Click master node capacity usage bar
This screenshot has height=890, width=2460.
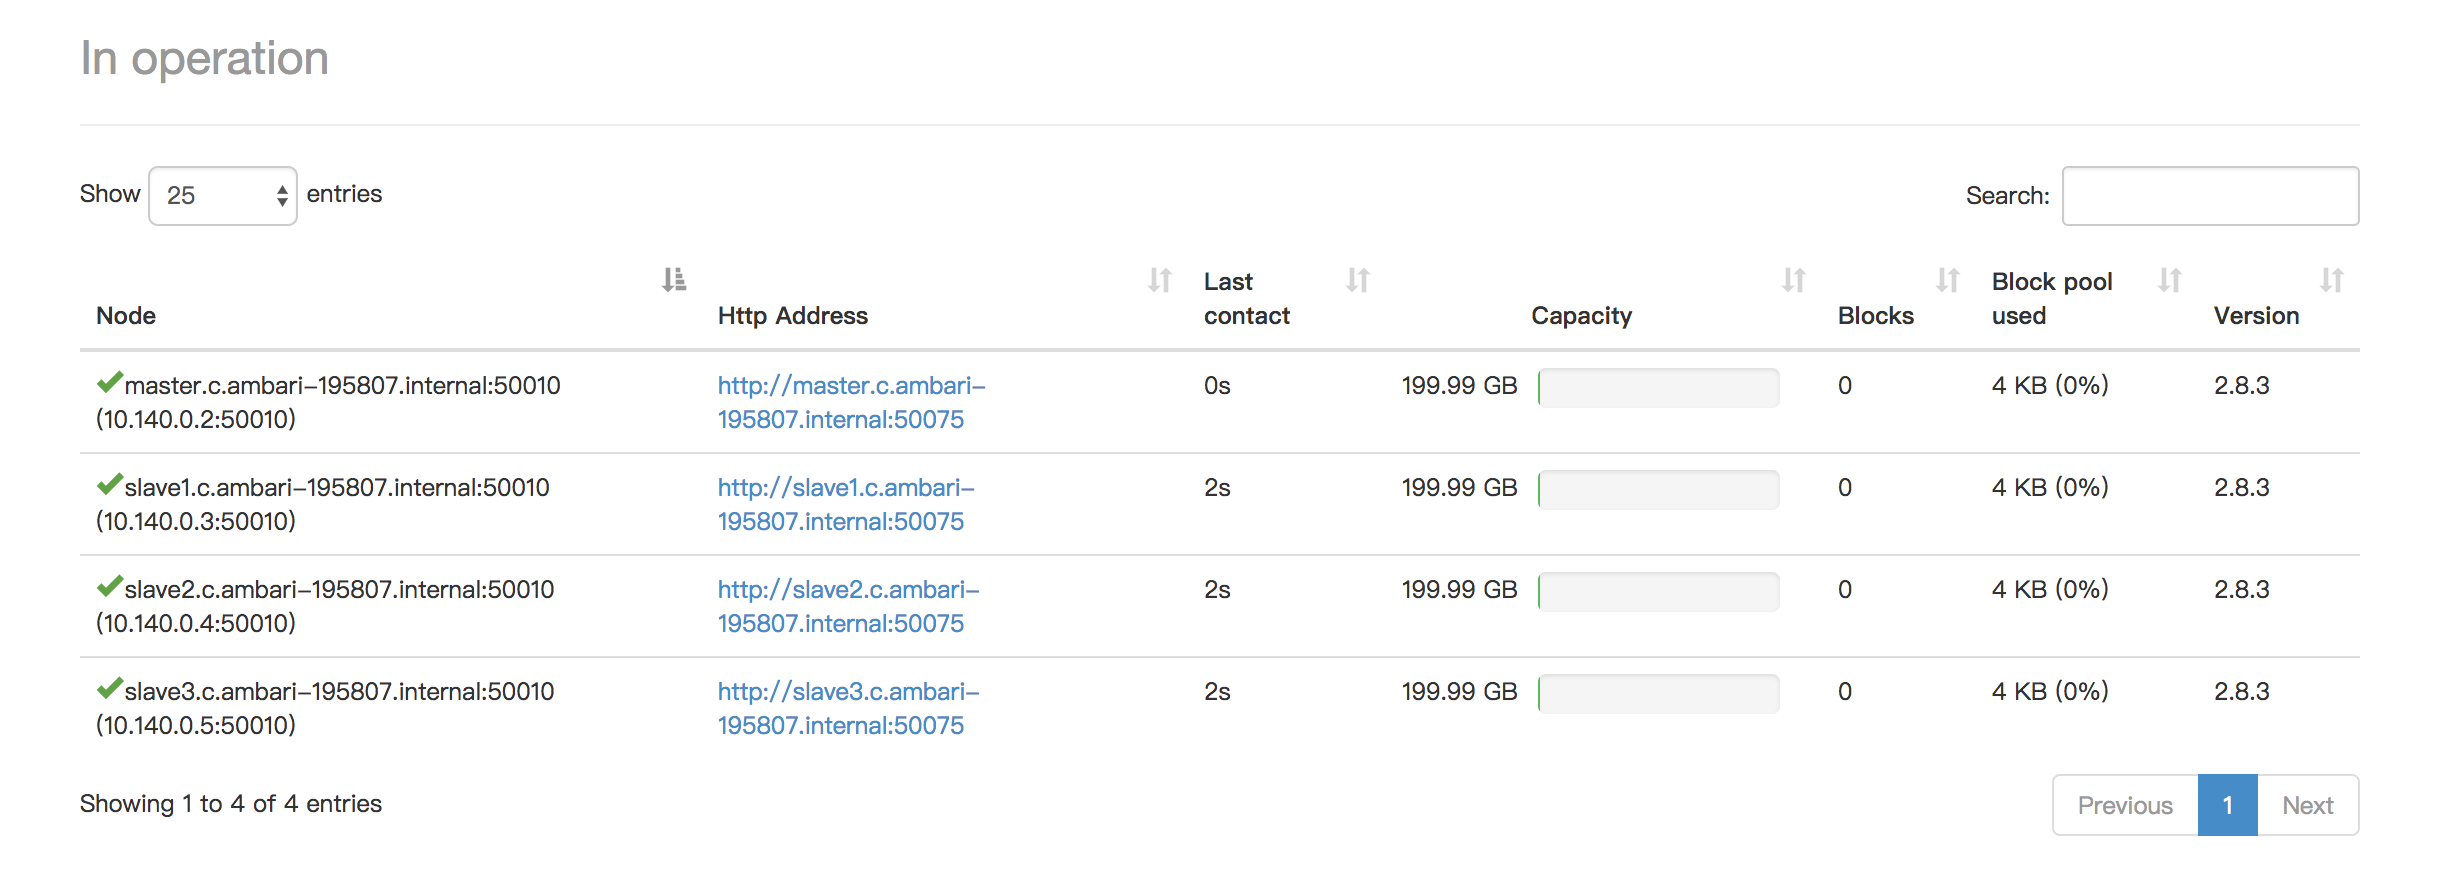coord(1659,388)
